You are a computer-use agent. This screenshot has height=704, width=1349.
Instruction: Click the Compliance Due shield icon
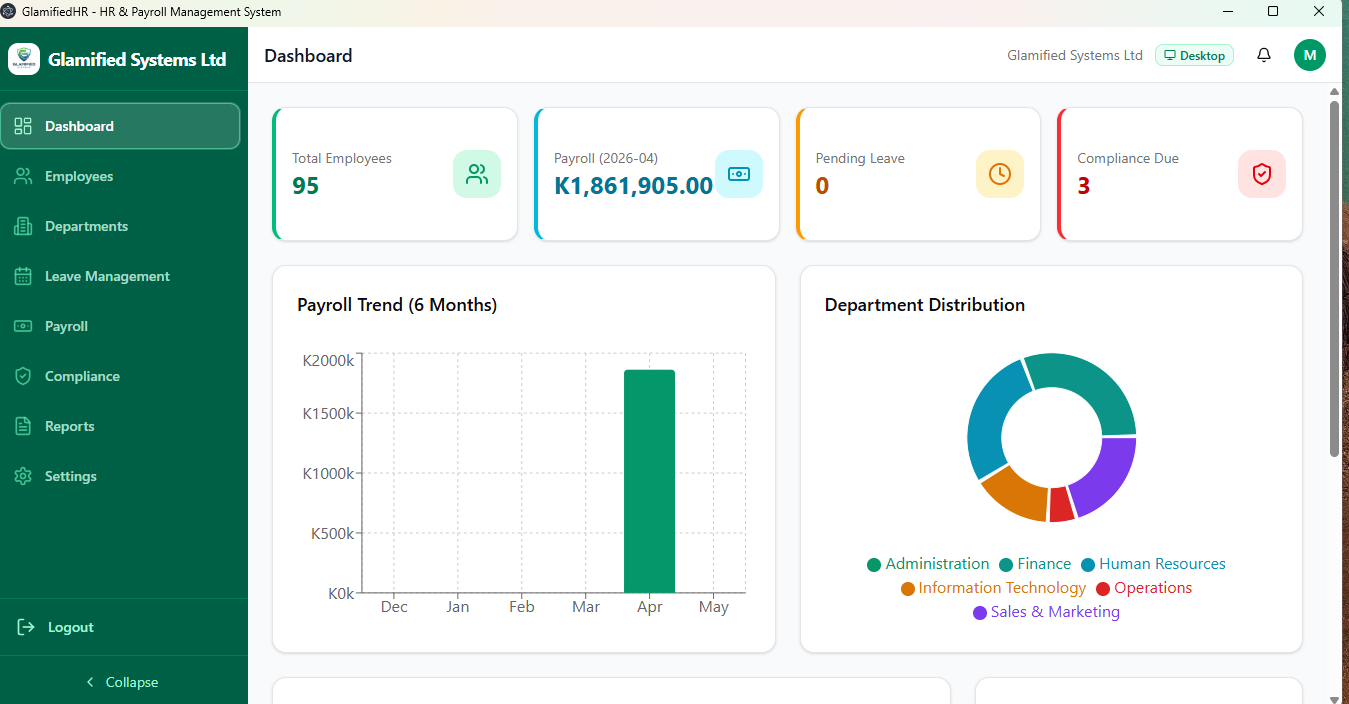1262,174
